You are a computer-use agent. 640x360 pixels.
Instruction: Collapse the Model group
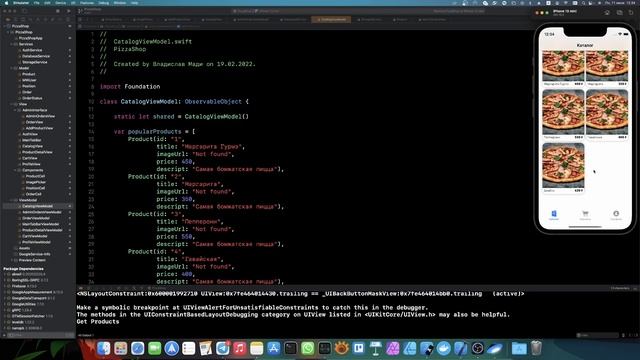point(12,68)
